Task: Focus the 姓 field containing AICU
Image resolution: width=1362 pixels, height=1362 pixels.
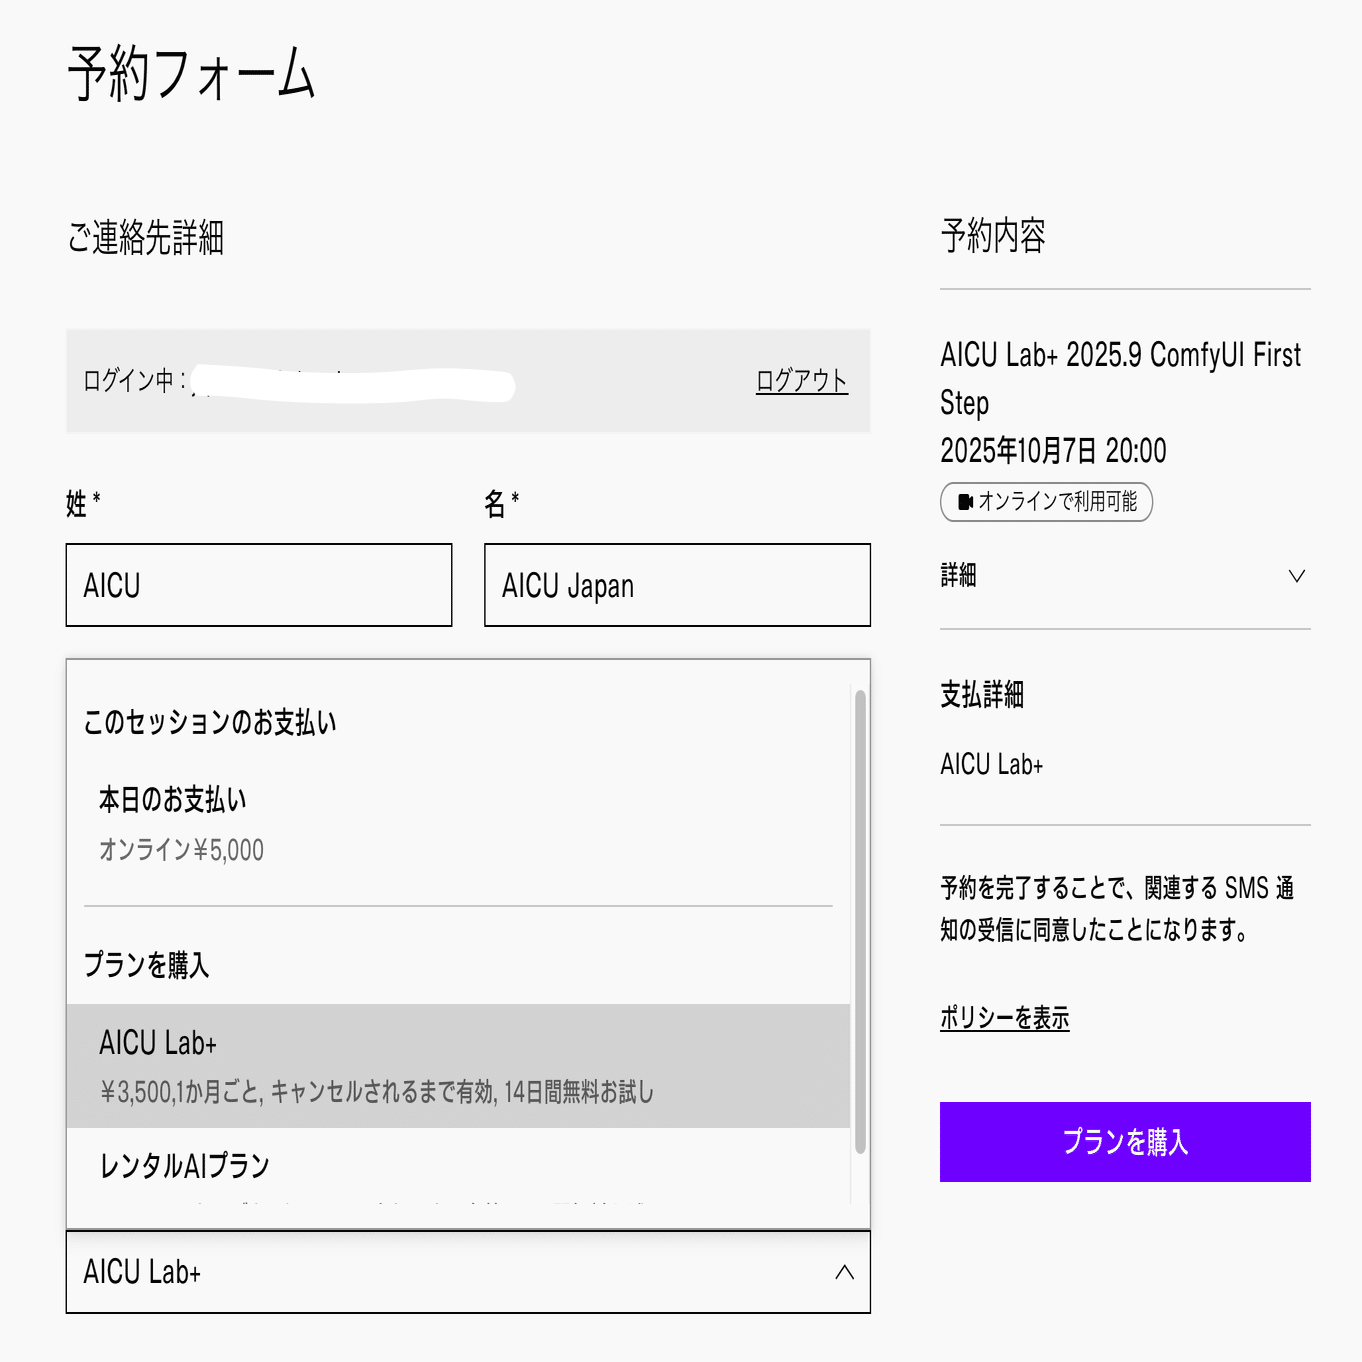Action: (258, 586)
